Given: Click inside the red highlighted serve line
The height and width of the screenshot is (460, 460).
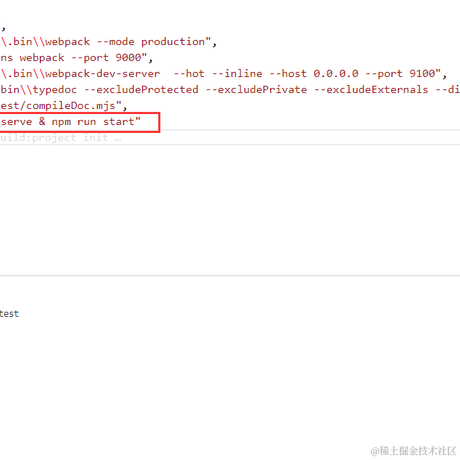Looking at the screenshot, I should tap(79, 122).
